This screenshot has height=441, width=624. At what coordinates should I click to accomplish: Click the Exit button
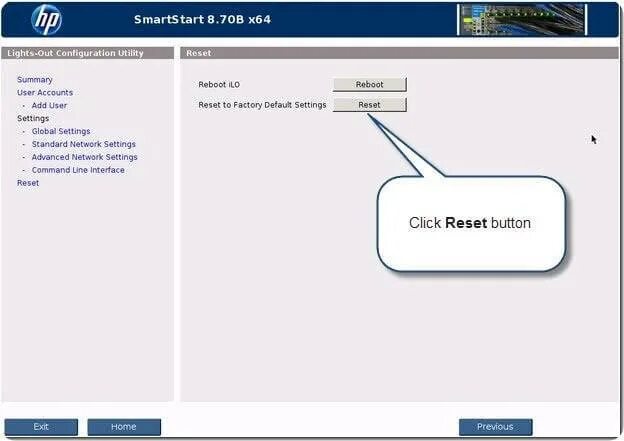click(x=41, y=427)
